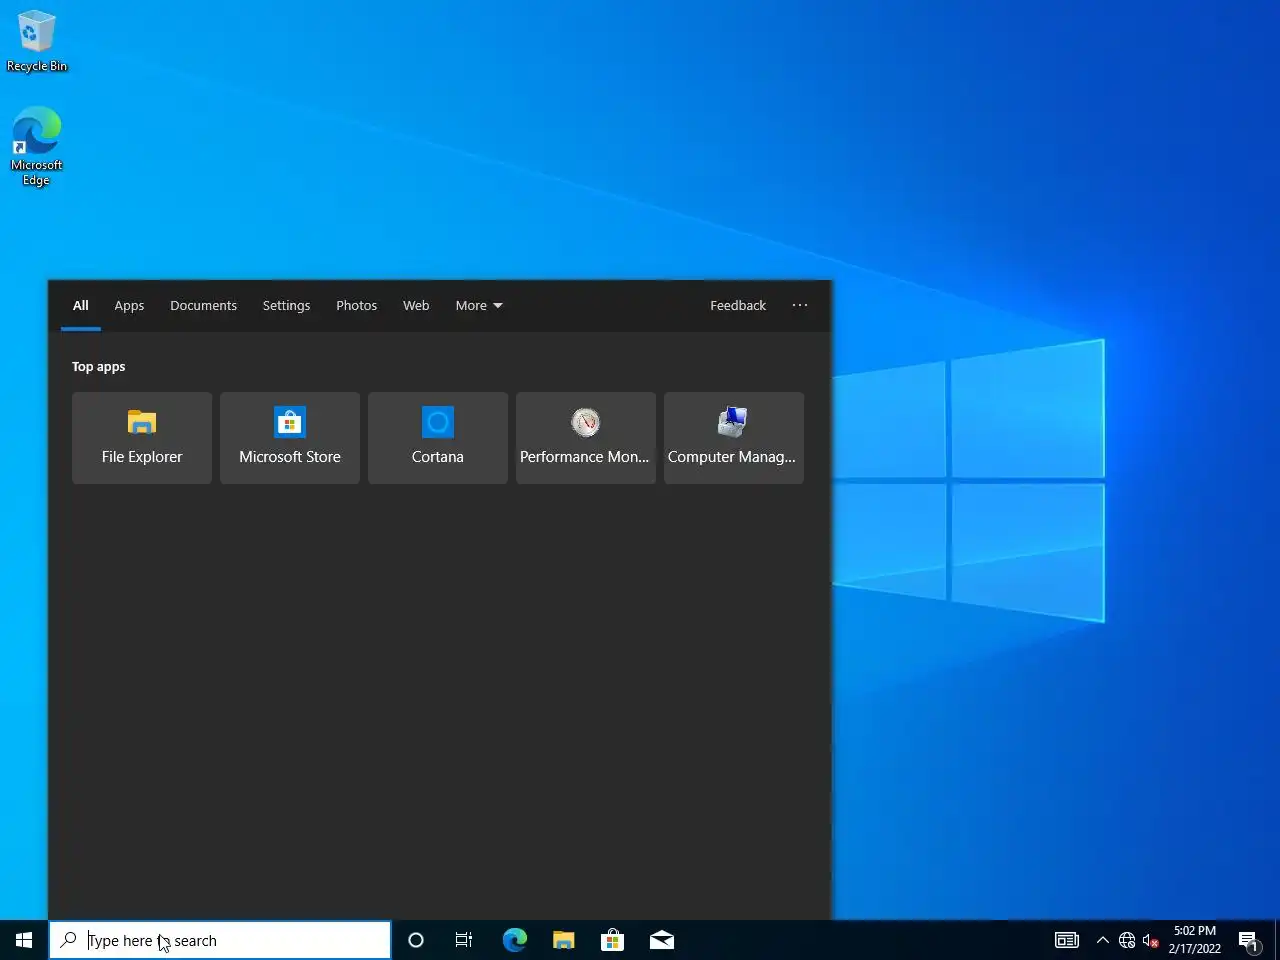Switch to the All search tab

pos(81,305)
